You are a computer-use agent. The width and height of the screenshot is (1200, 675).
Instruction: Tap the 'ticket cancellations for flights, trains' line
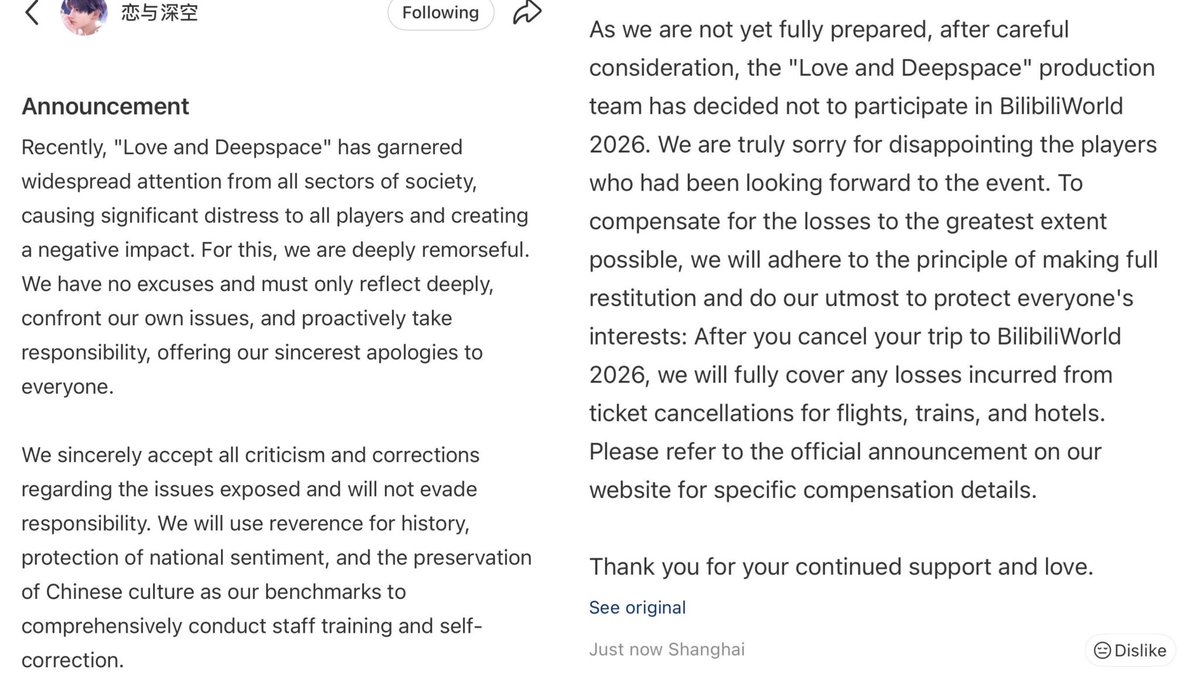point(847,413)
